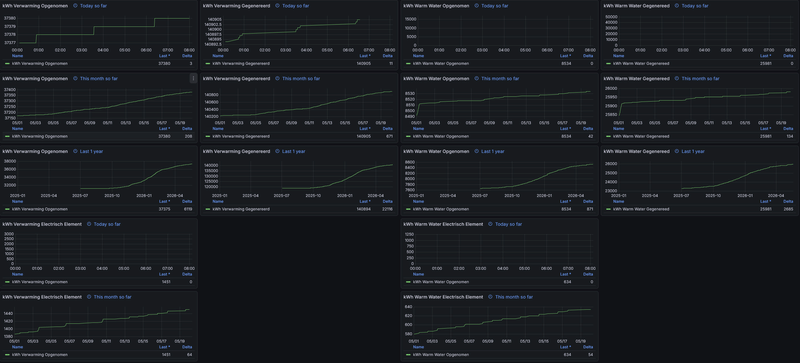The height and width of the screenshot is (363, 800).
Task: Click clock icon on Verwarming Electrisch Element This month panel
Action: (89, 297)
